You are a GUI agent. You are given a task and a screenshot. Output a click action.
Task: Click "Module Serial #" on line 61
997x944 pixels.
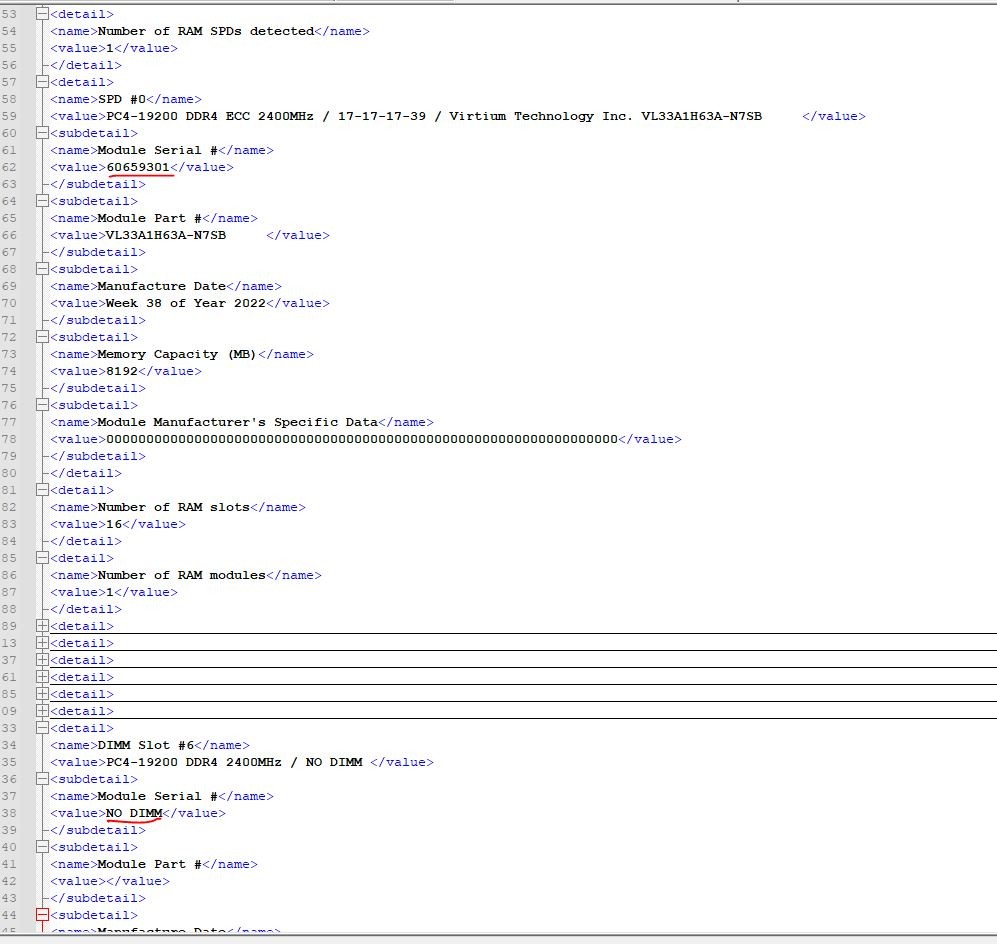(x=158, y=149)
